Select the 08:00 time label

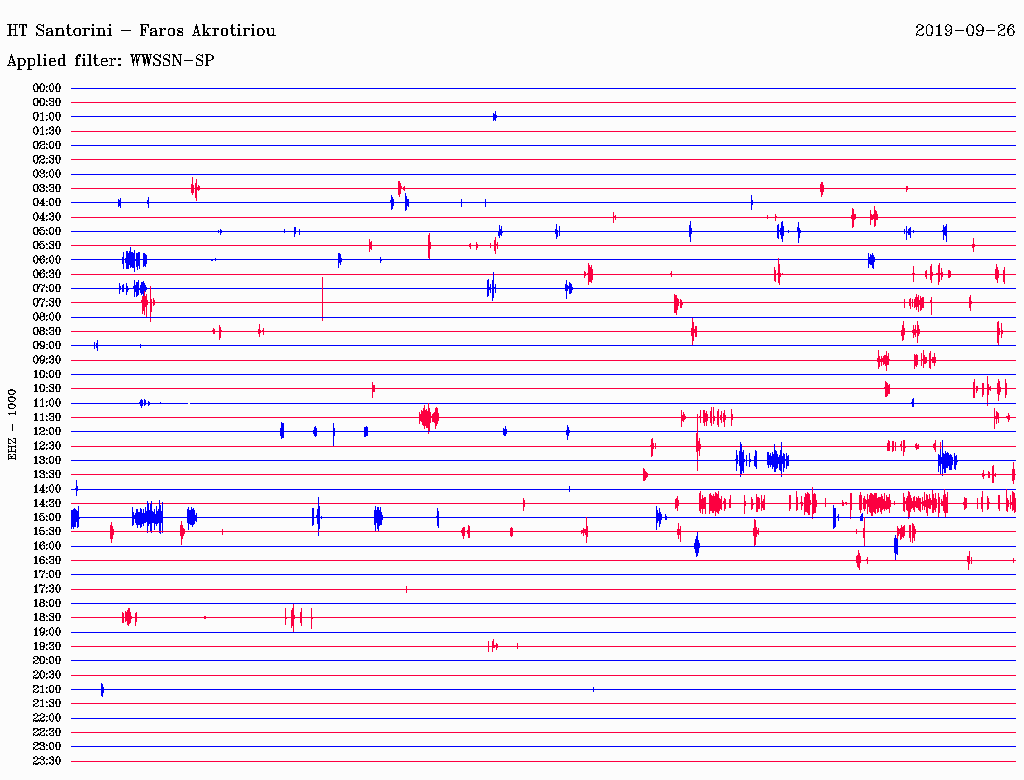click(x=47, y=317)
